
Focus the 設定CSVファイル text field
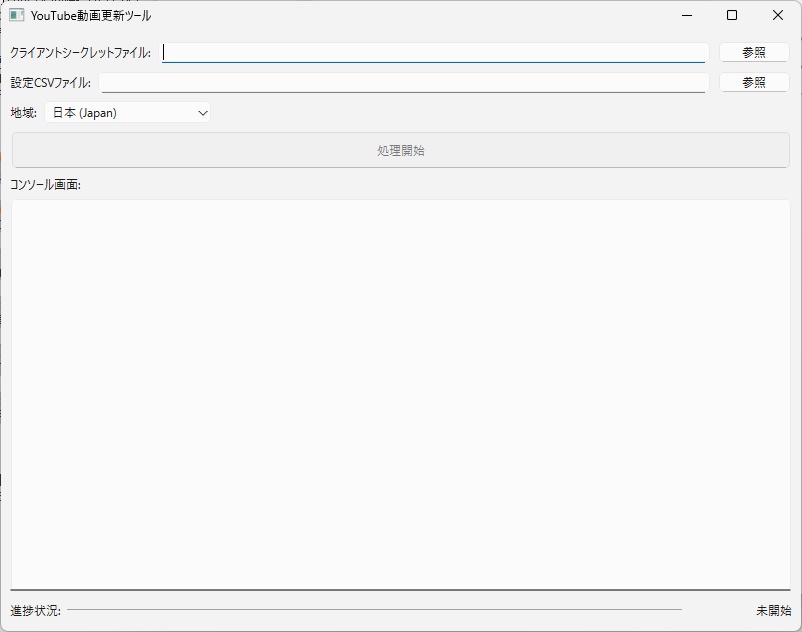tap(400, 82)
